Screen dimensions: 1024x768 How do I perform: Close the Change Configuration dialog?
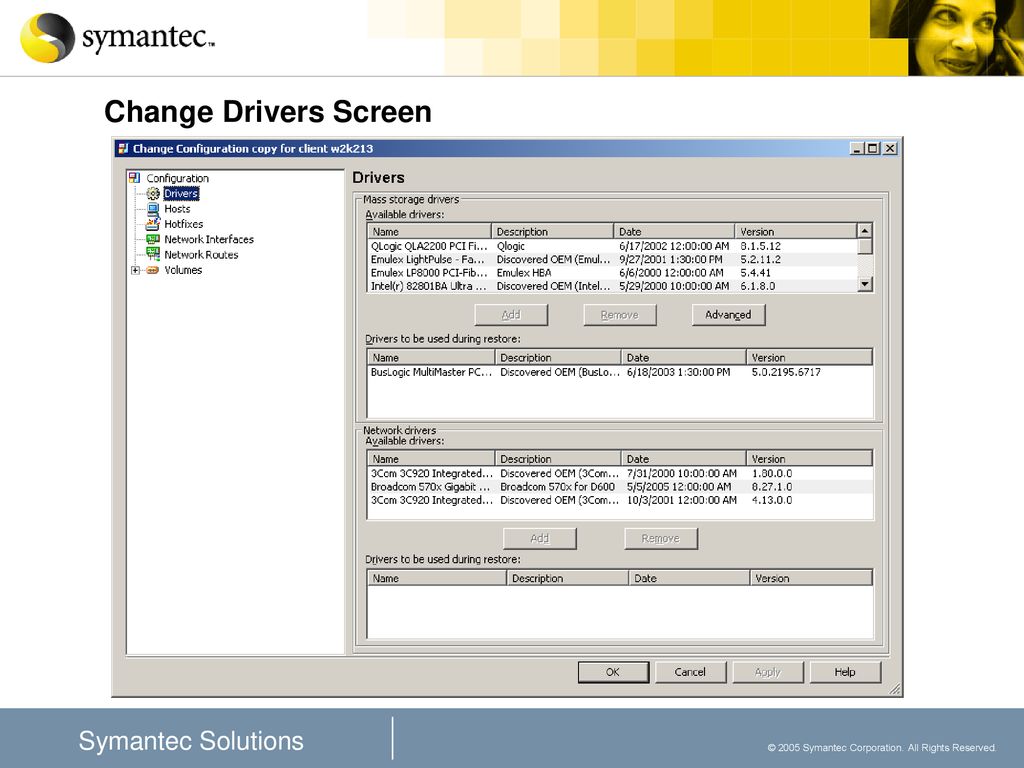pos(889,148)
